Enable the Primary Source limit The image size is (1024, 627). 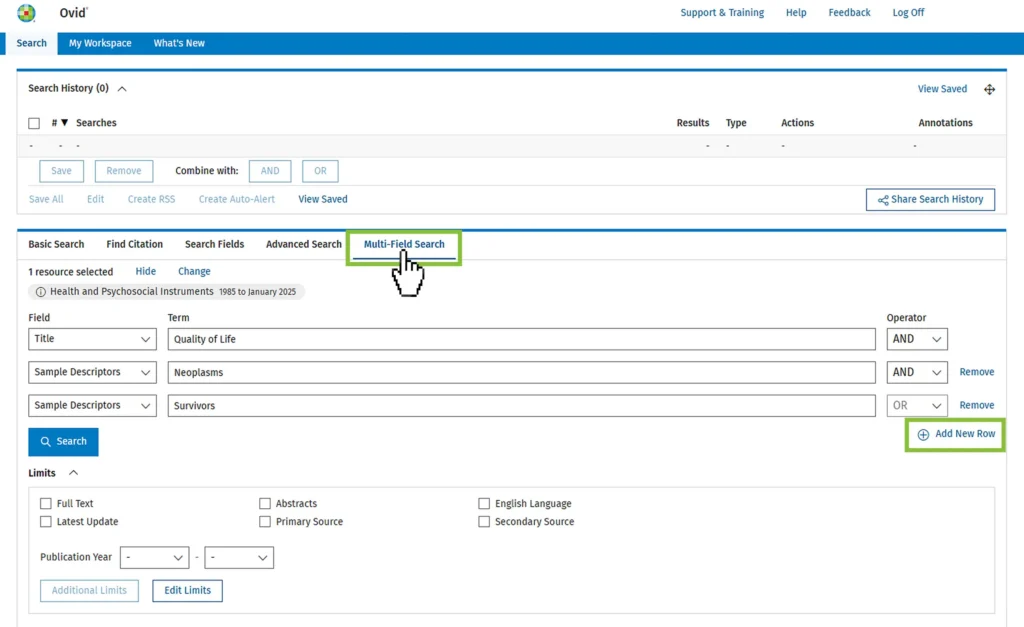point(264,522)
